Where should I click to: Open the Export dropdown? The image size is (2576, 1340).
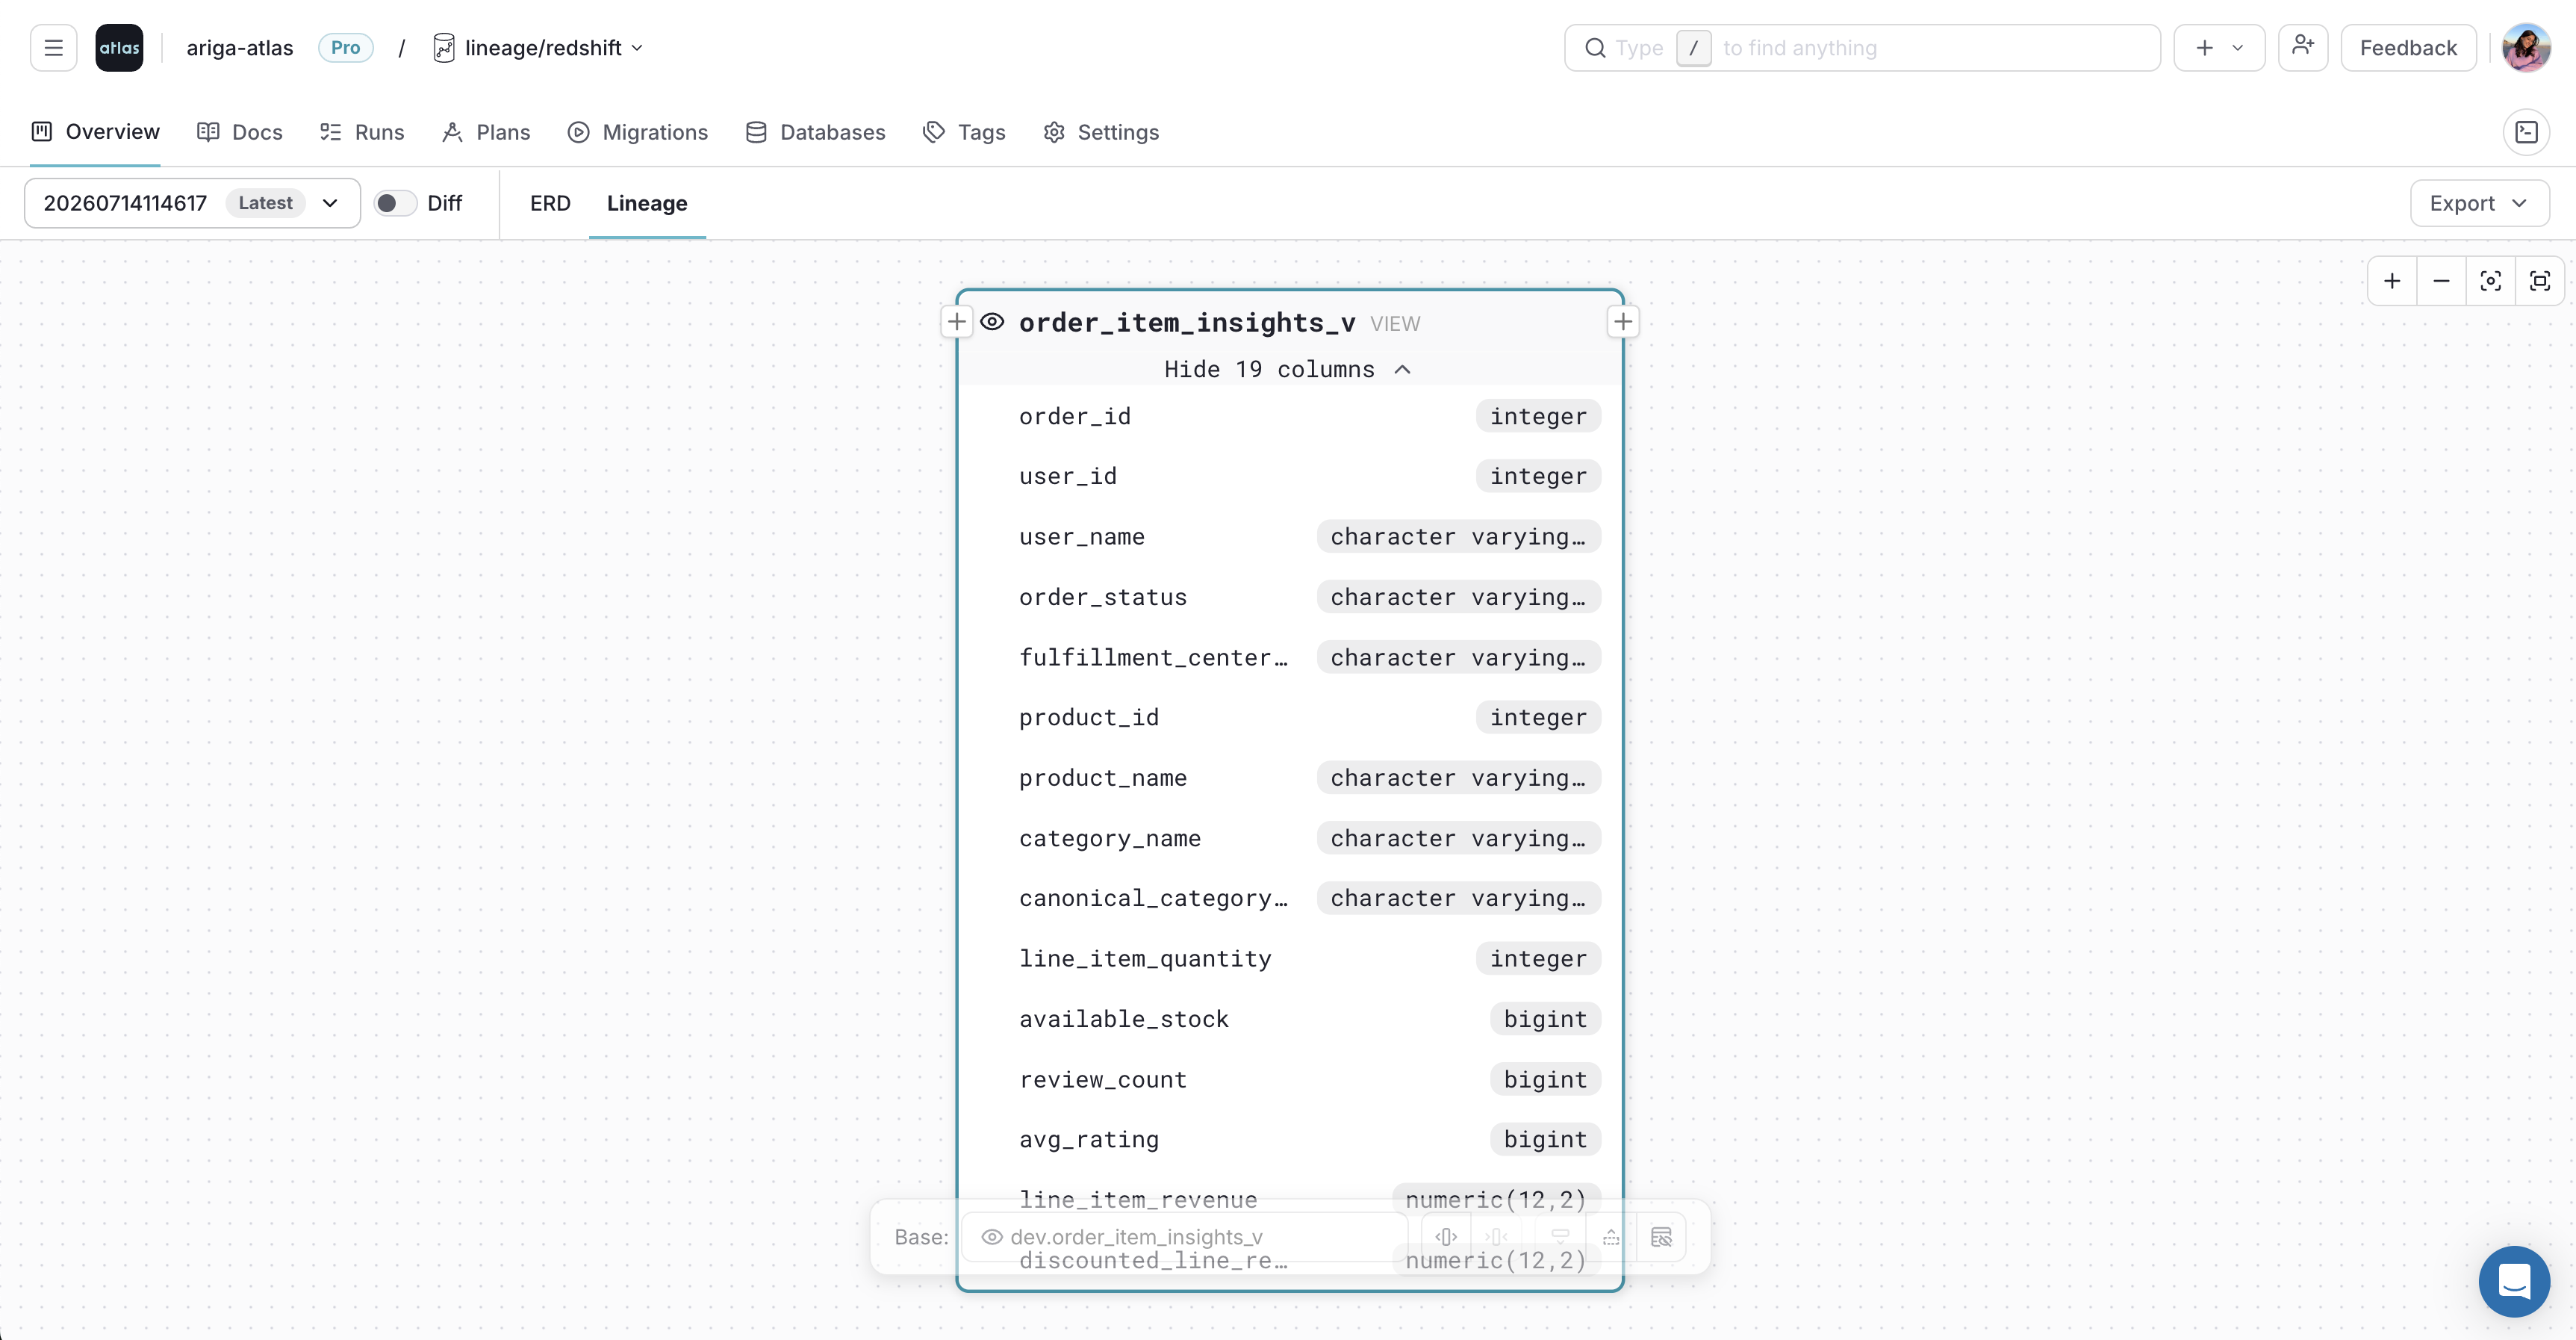point(2480,203)
